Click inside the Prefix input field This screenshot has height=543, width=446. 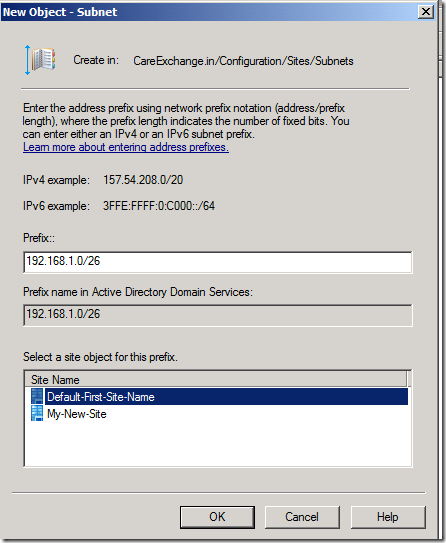coord(218,262)
